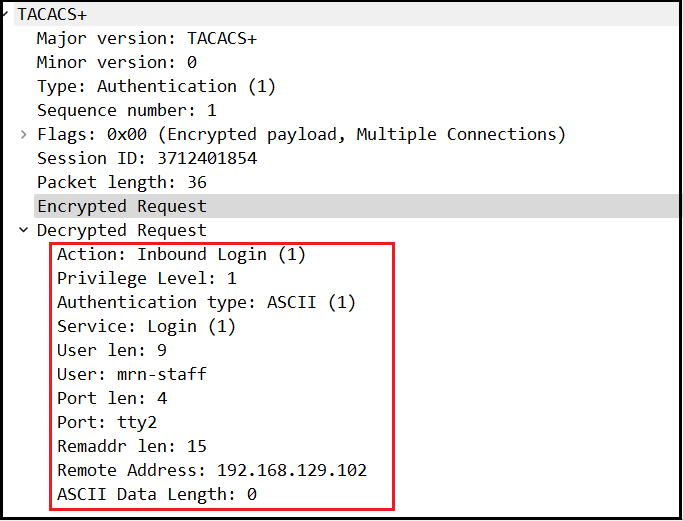The width and height of the screenshot is (683, 521).
Task: Select the Minor version: 0 row
Action: [116, 63]
